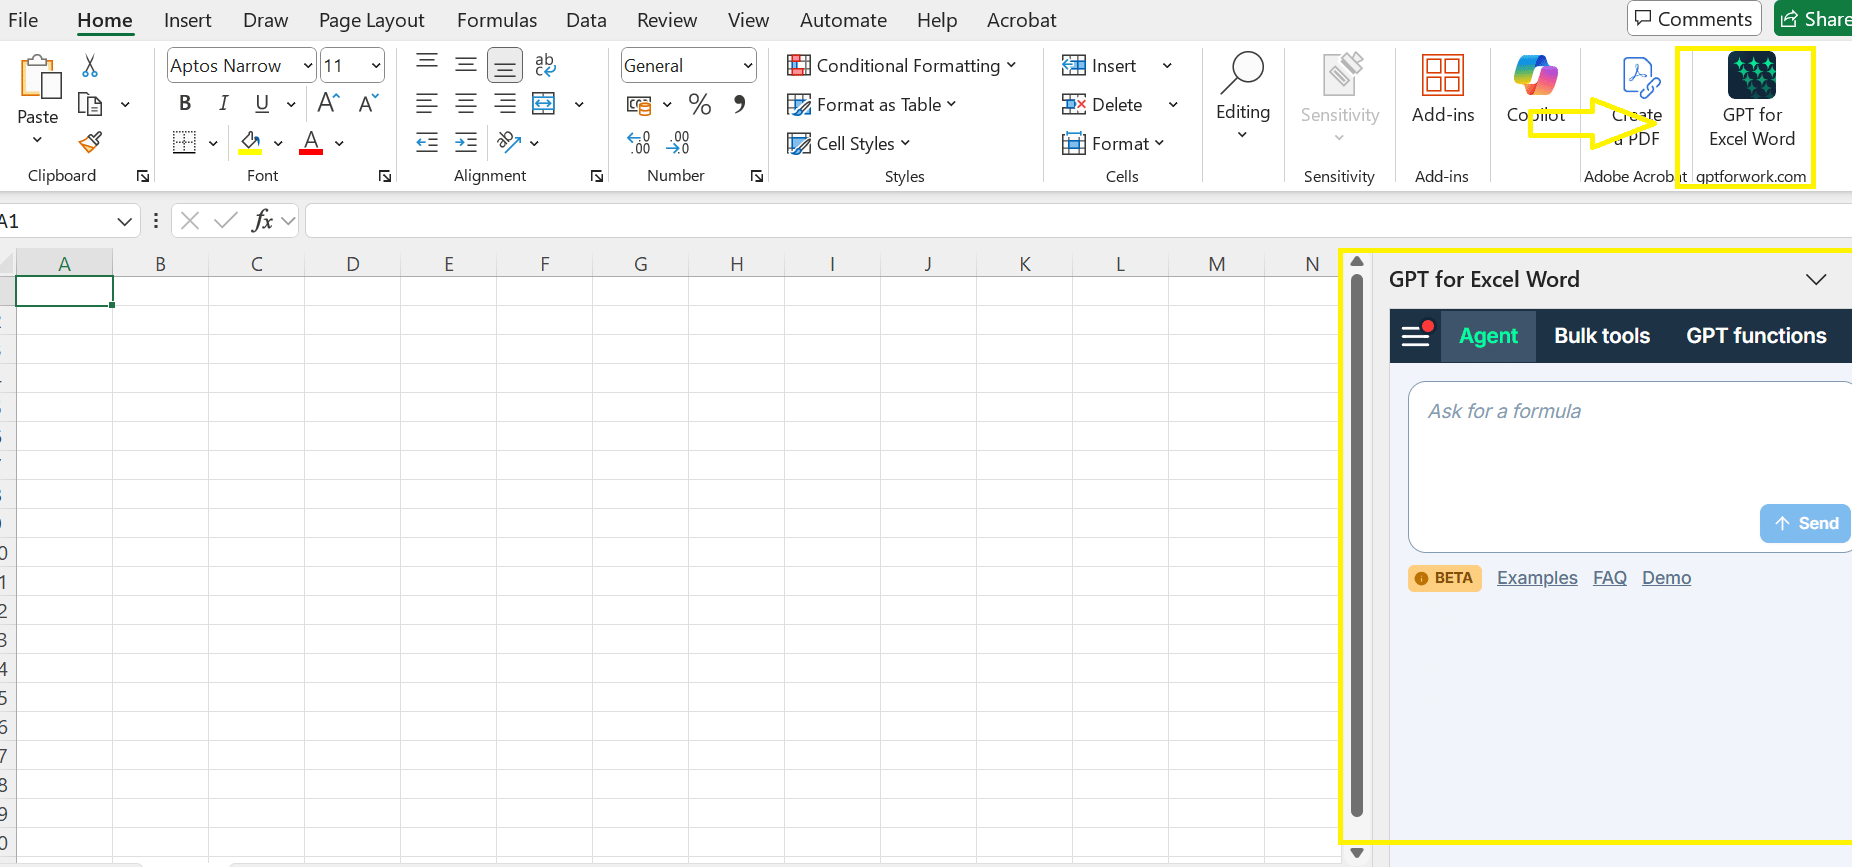Increase font size with larger A icon
The width and height of the screenshot is (1852, 867).
coord(328,103)
